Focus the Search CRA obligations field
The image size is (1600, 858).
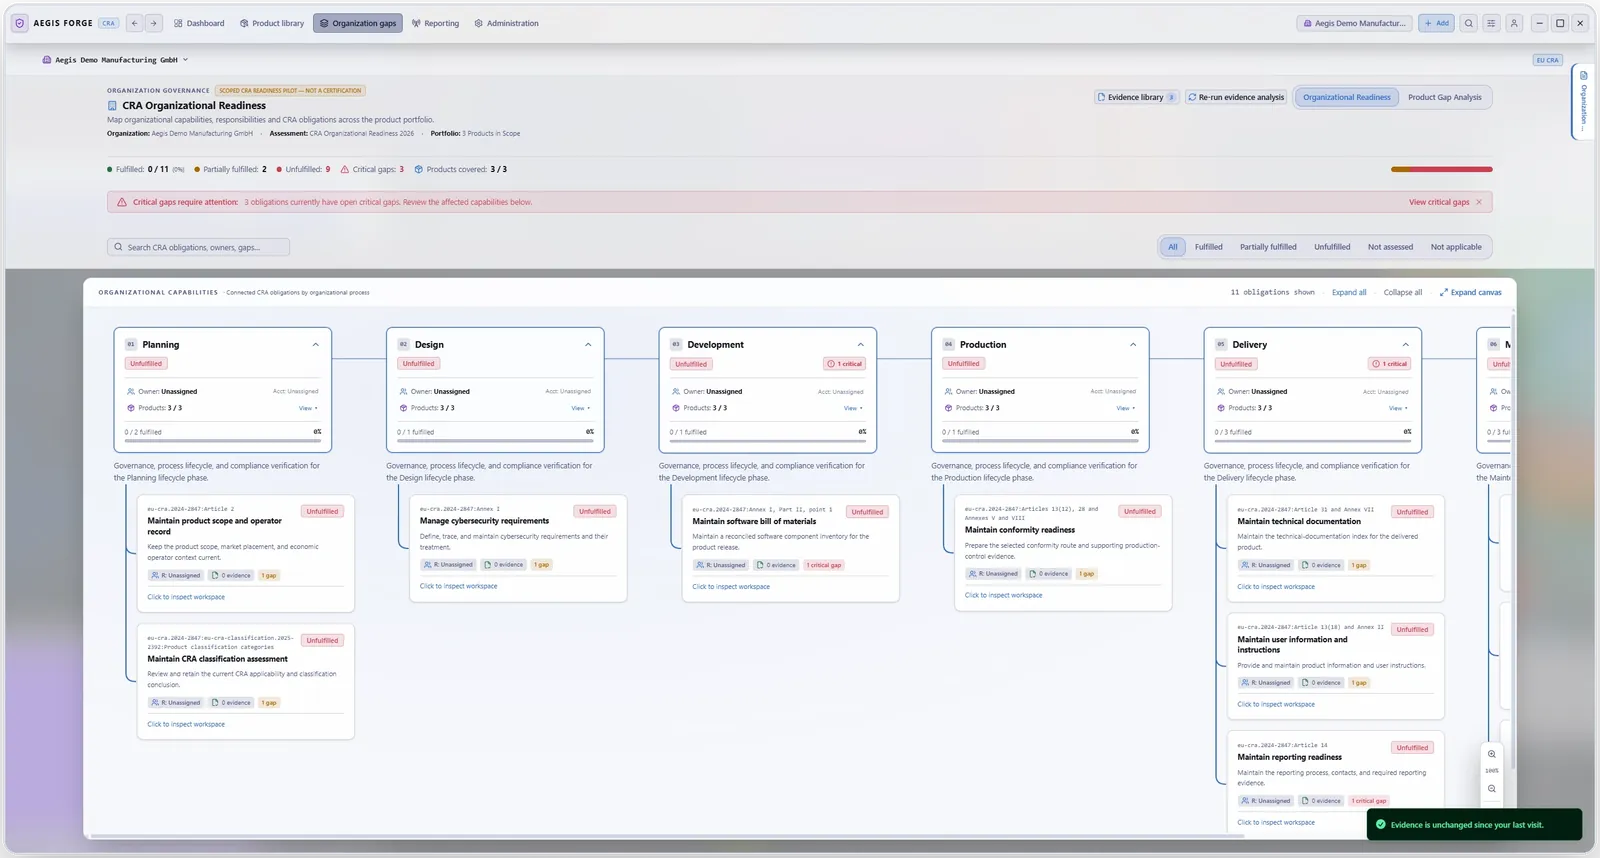[198, 247]
